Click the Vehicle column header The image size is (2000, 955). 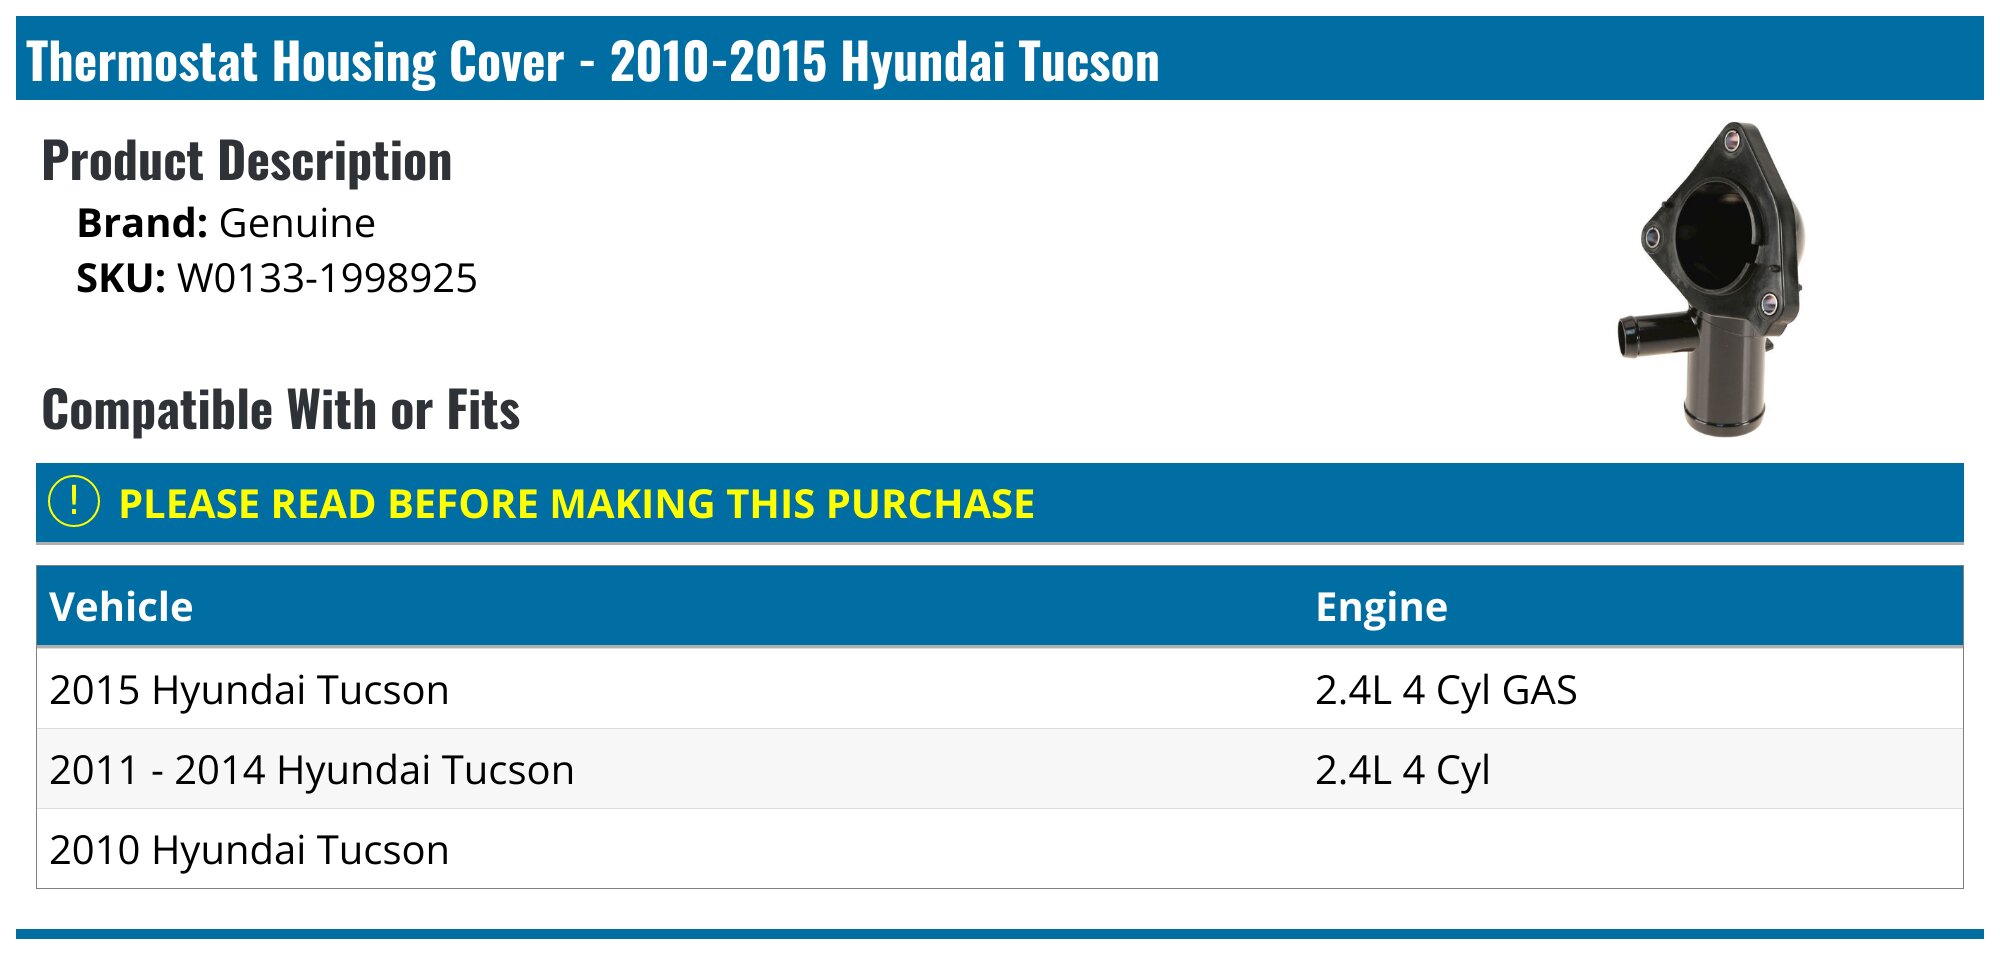point(121,607)
